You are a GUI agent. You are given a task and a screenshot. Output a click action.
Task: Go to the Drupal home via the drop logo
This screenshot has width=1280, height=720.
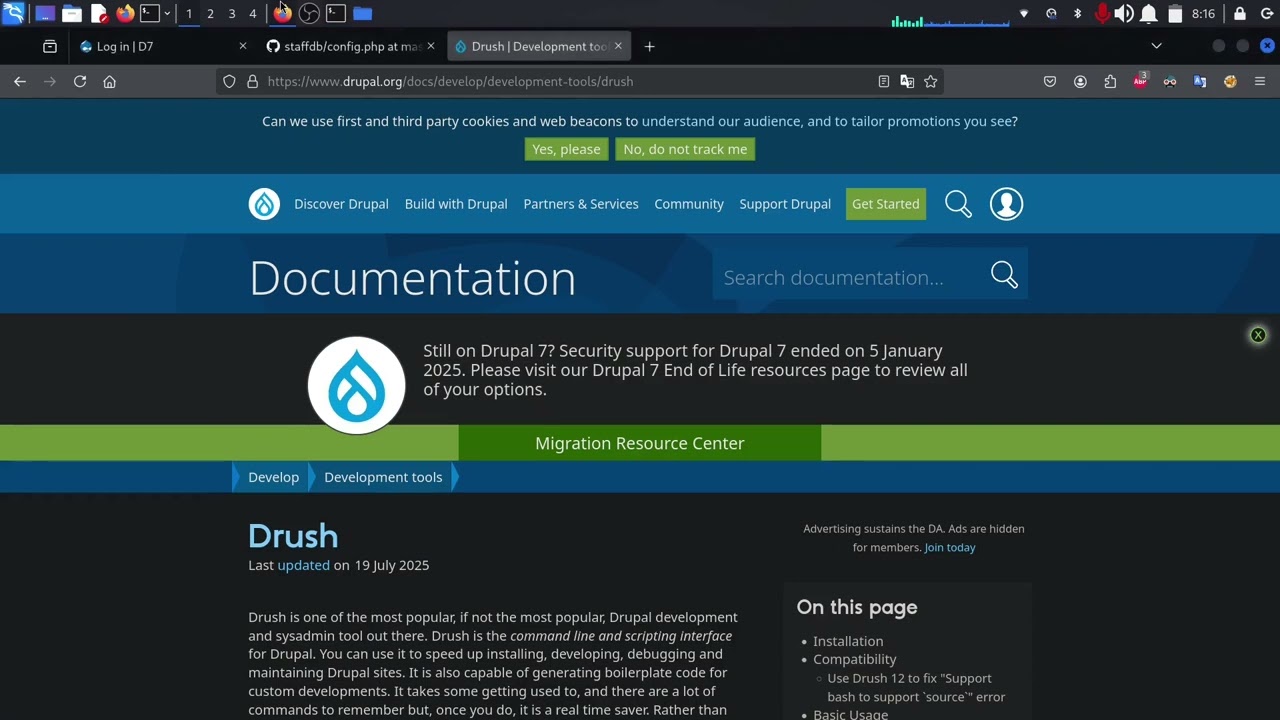click(264, 204)
